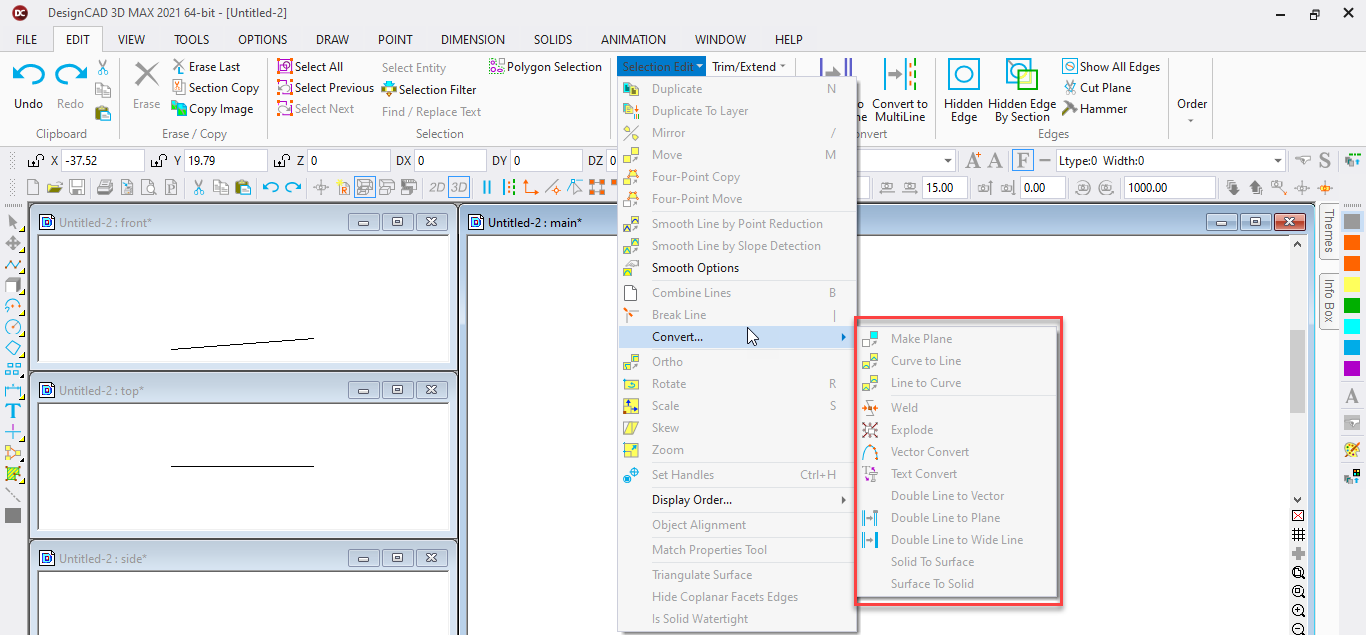The image size is (1366, 635).
Task: Select the Erase Last tool
Action: (206, 67)
